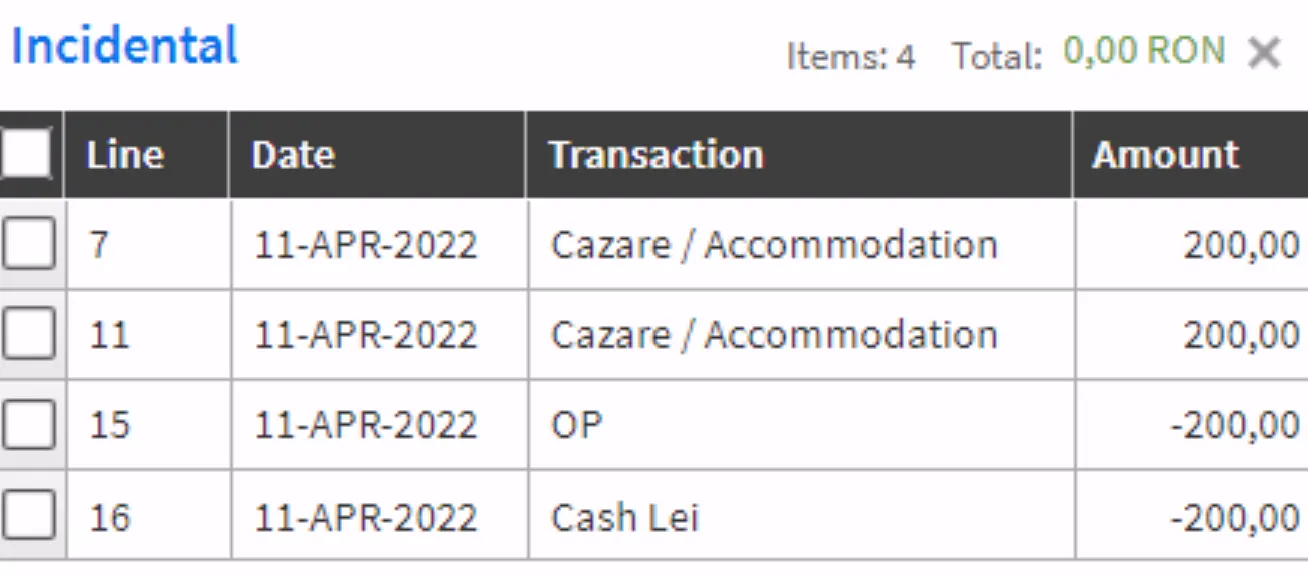Screen dimensions: 1308x574
Task: Select the Cazare / Accommodation entry on line 7
Action: [774, 245]
